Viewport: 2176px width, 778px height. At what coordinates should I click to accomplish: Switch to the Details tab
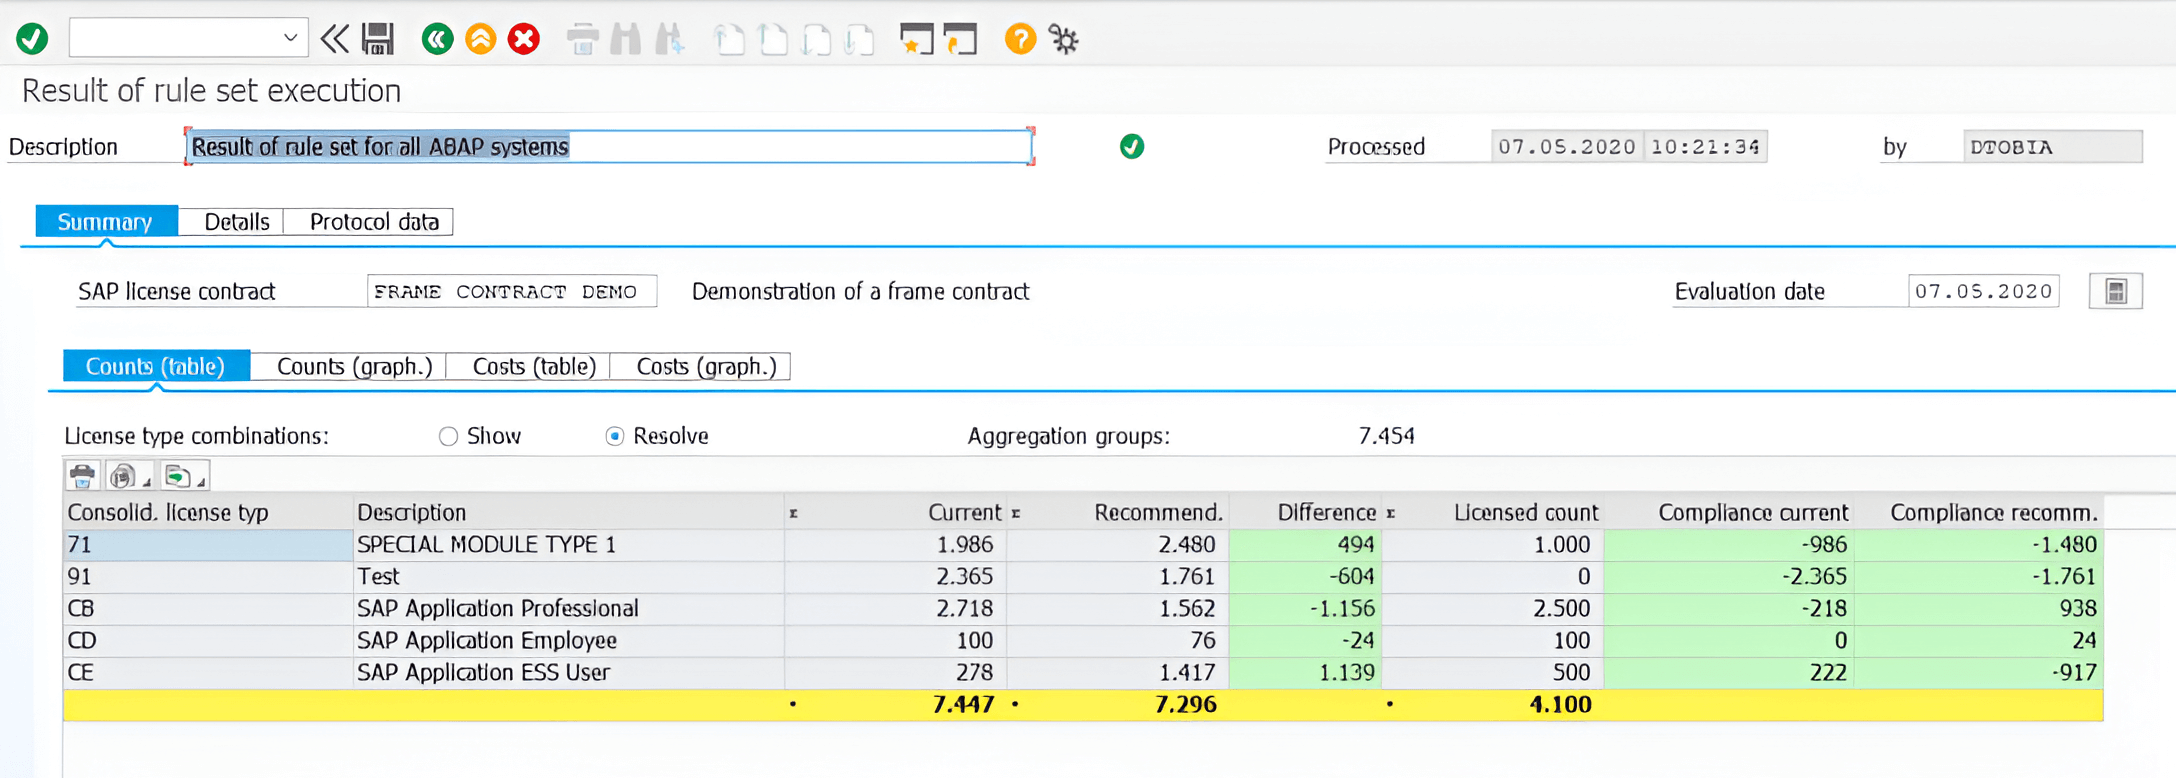click(x=236, y=222)
